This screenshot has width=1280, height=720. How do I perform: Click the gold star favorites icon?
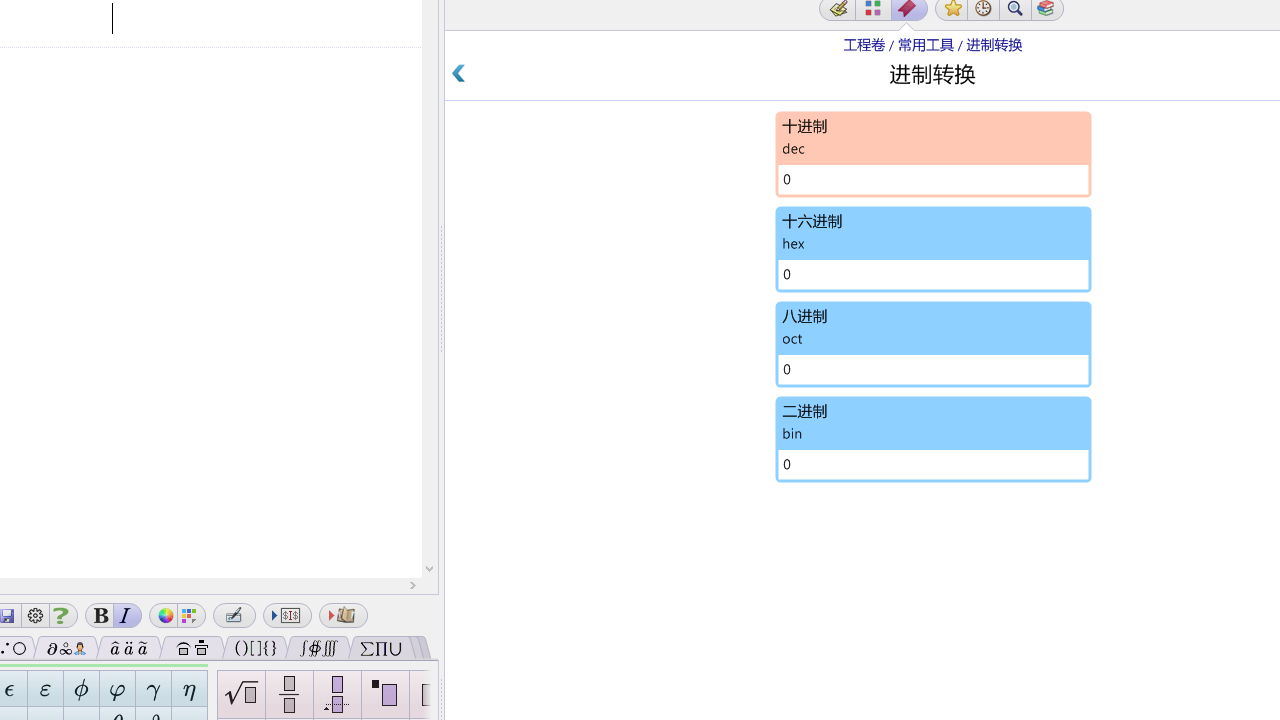pos(952,9)
